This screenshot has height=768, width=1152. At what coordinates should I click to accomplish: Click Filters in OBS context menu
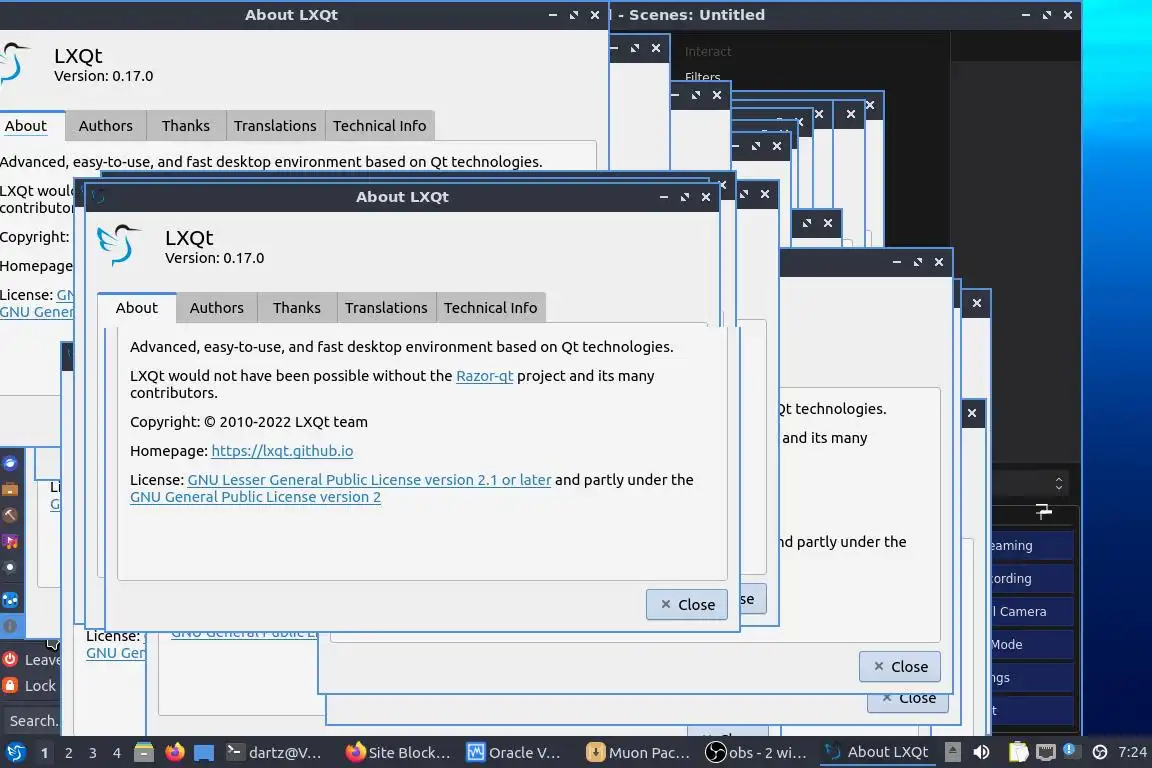702,76
